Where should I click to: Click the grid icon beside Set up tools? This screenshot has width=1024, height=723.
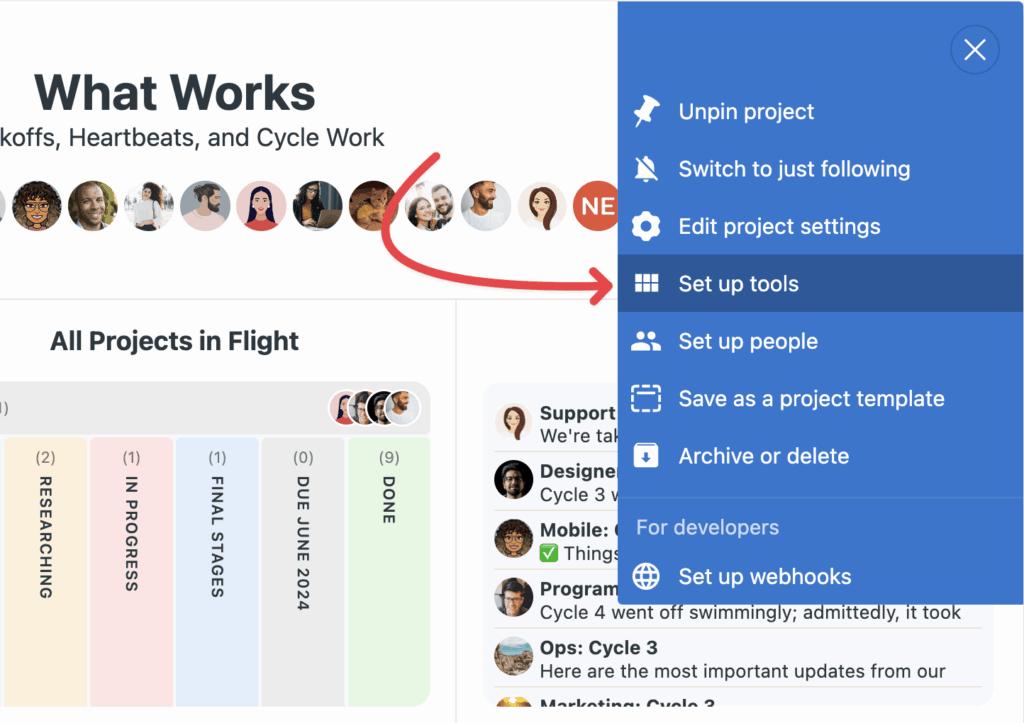tap(647, 284)
